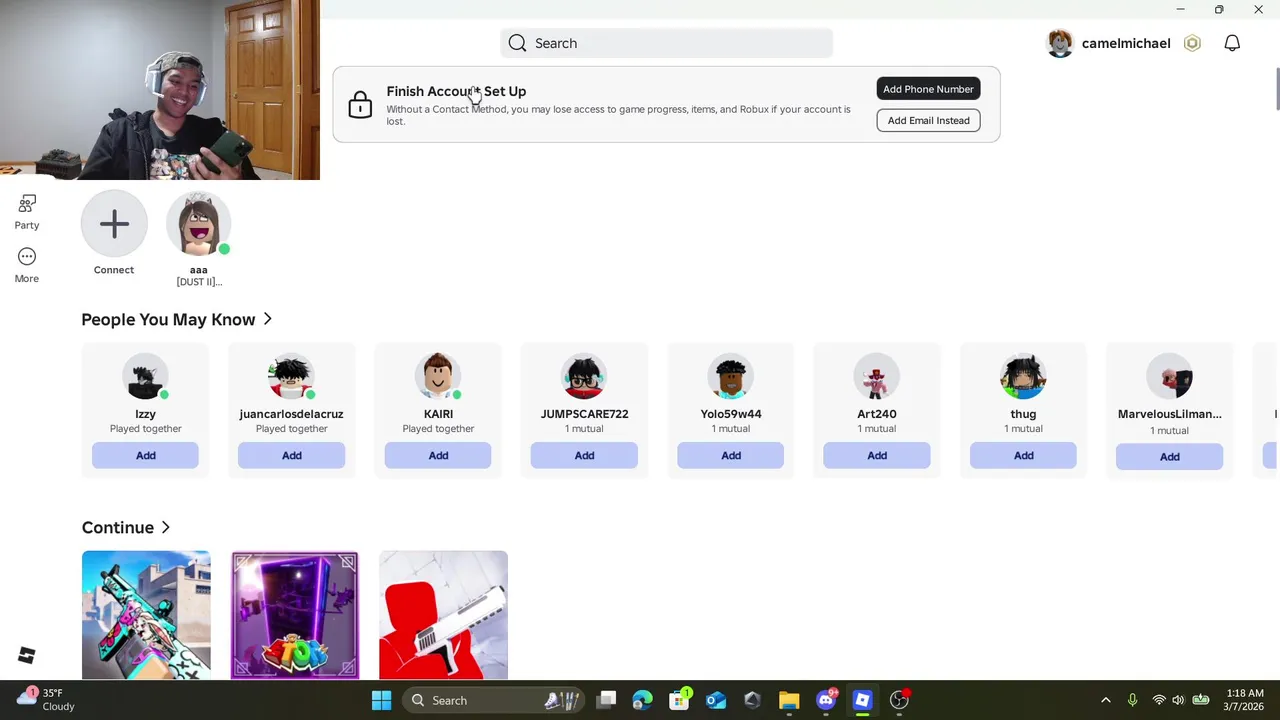Add JUMPSCARE722 as a friend
1280x720 pixels.
(584, 455)
